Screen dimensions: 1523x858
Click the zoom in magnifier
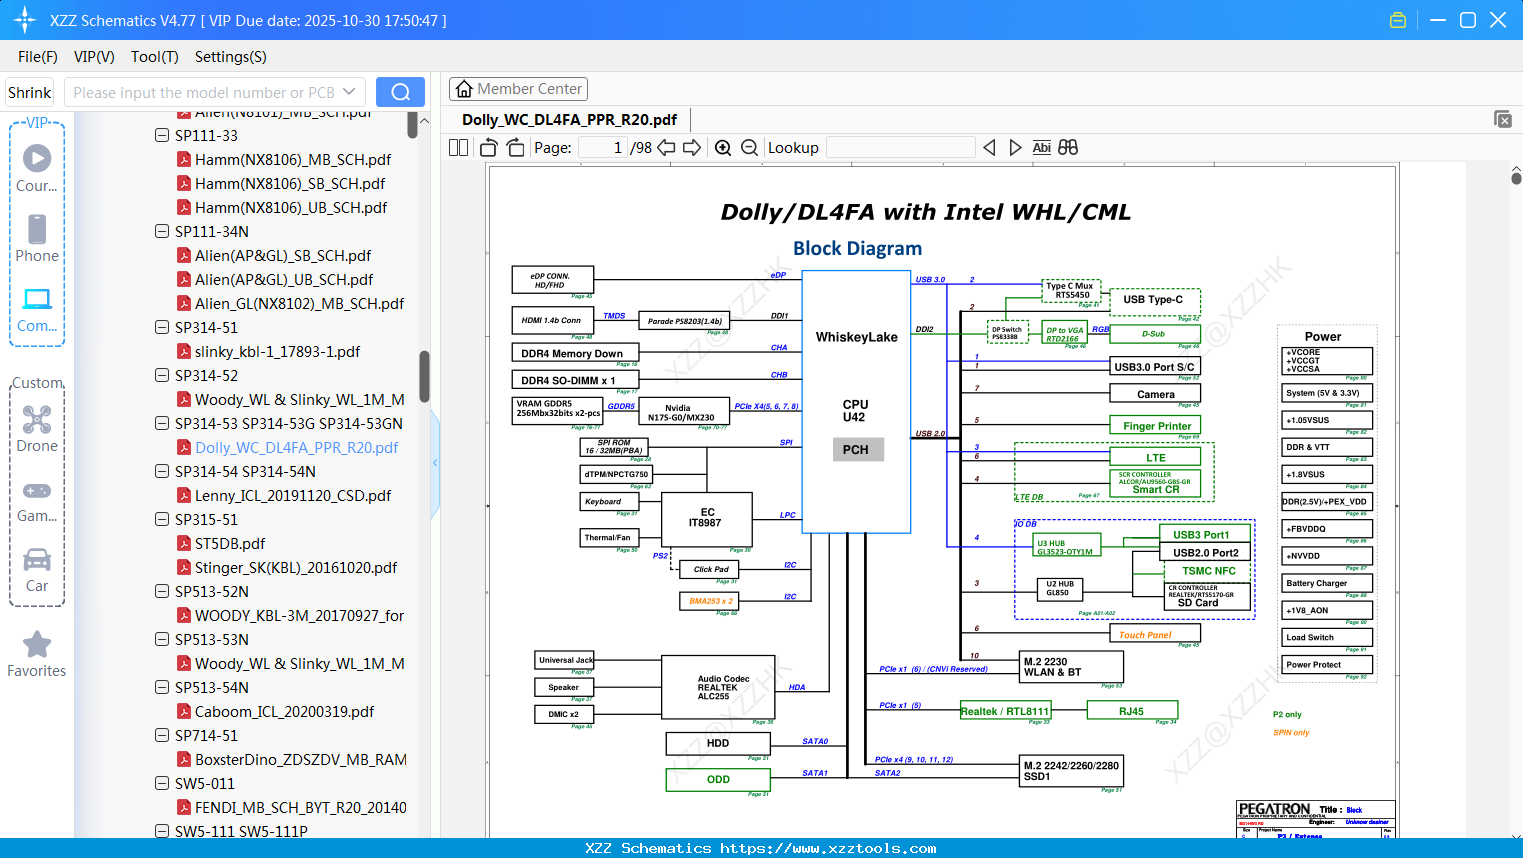pyautogui.click(x=723, y=148)
